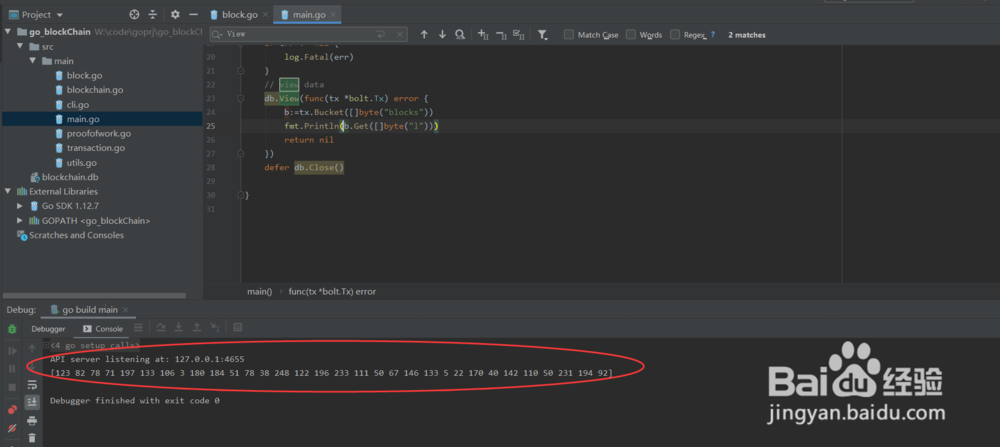Go to previous search occurrence
The width and height of the screenshot is (1000, 447).
424,35
